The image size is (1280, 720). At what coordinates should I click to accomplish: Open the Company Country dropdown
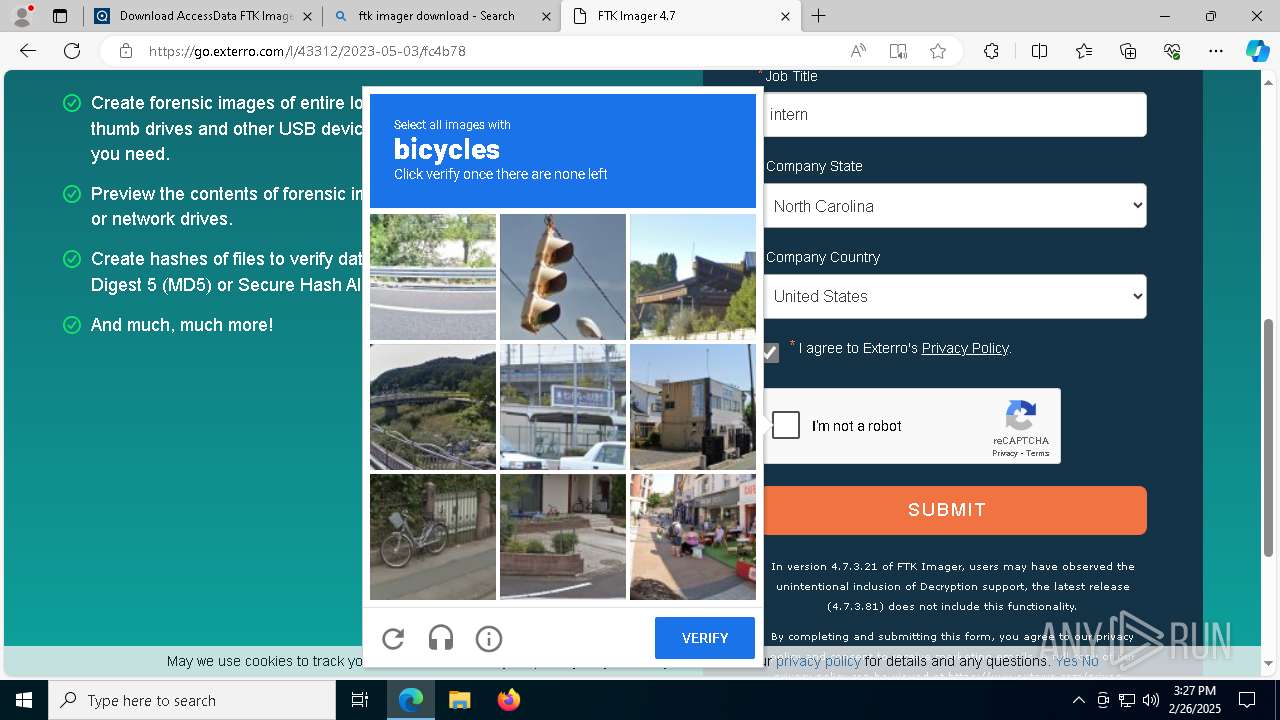coord(955,296)
